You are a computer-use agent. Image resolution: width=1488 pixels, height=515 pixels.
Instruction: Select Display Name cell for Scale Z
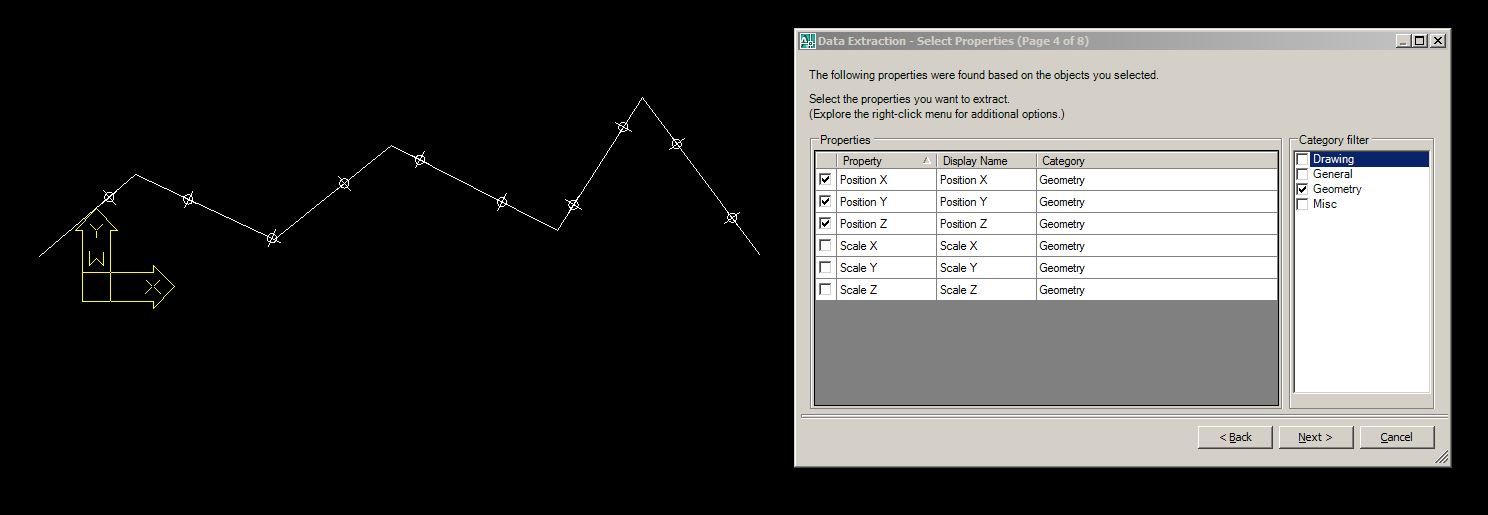tap(986, 290)
